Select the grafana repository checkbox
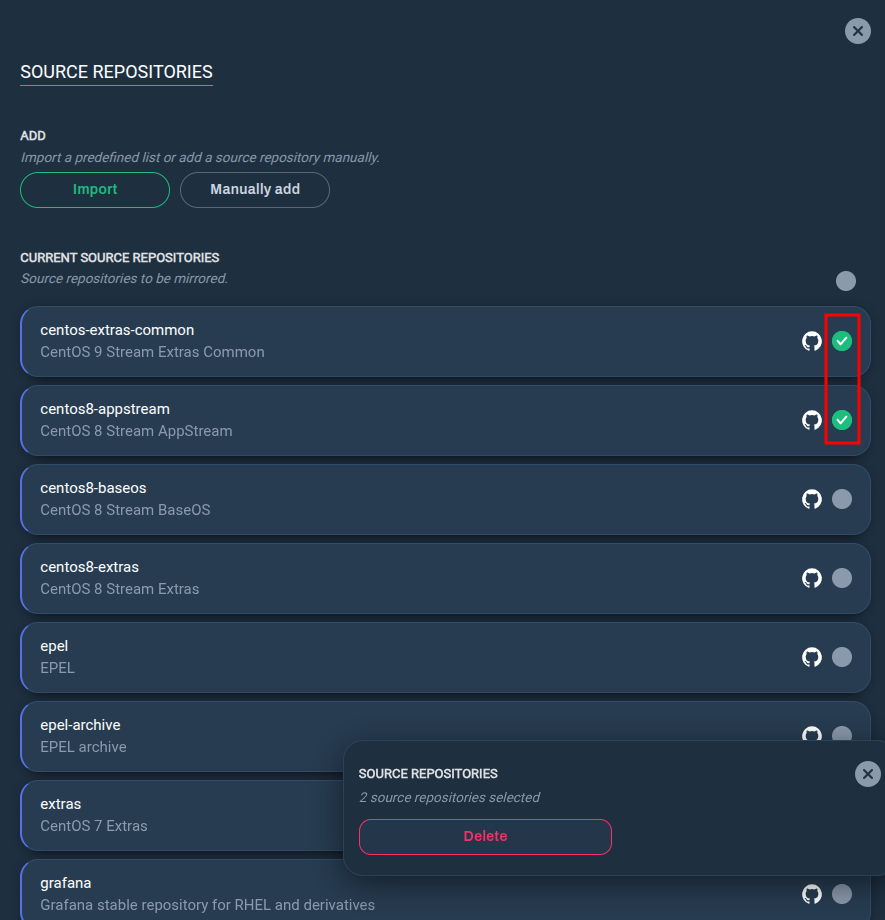Viewport: 885px width, 920px height. 842,894
